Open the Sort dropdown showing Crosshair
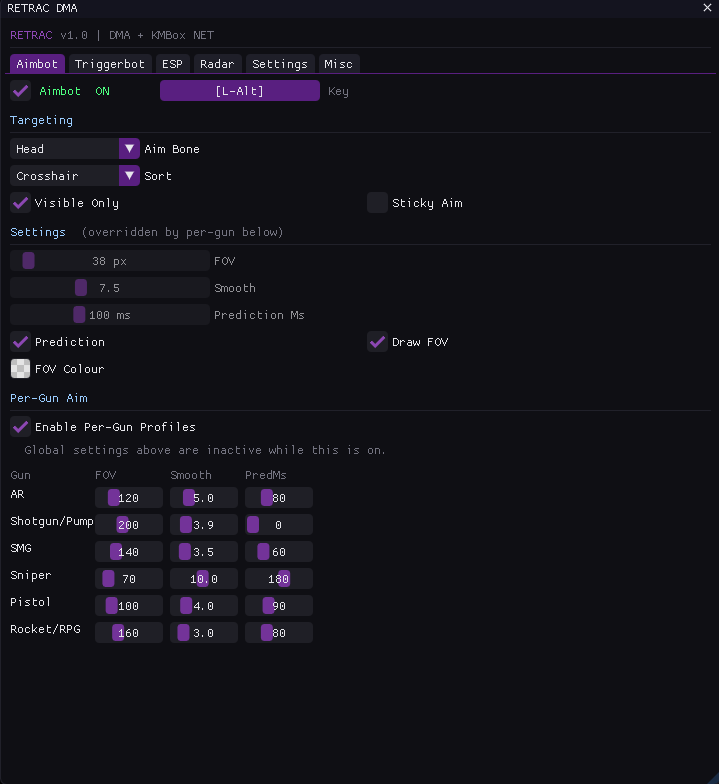This screenshot has width=719, height=784. tap(75, 176)
